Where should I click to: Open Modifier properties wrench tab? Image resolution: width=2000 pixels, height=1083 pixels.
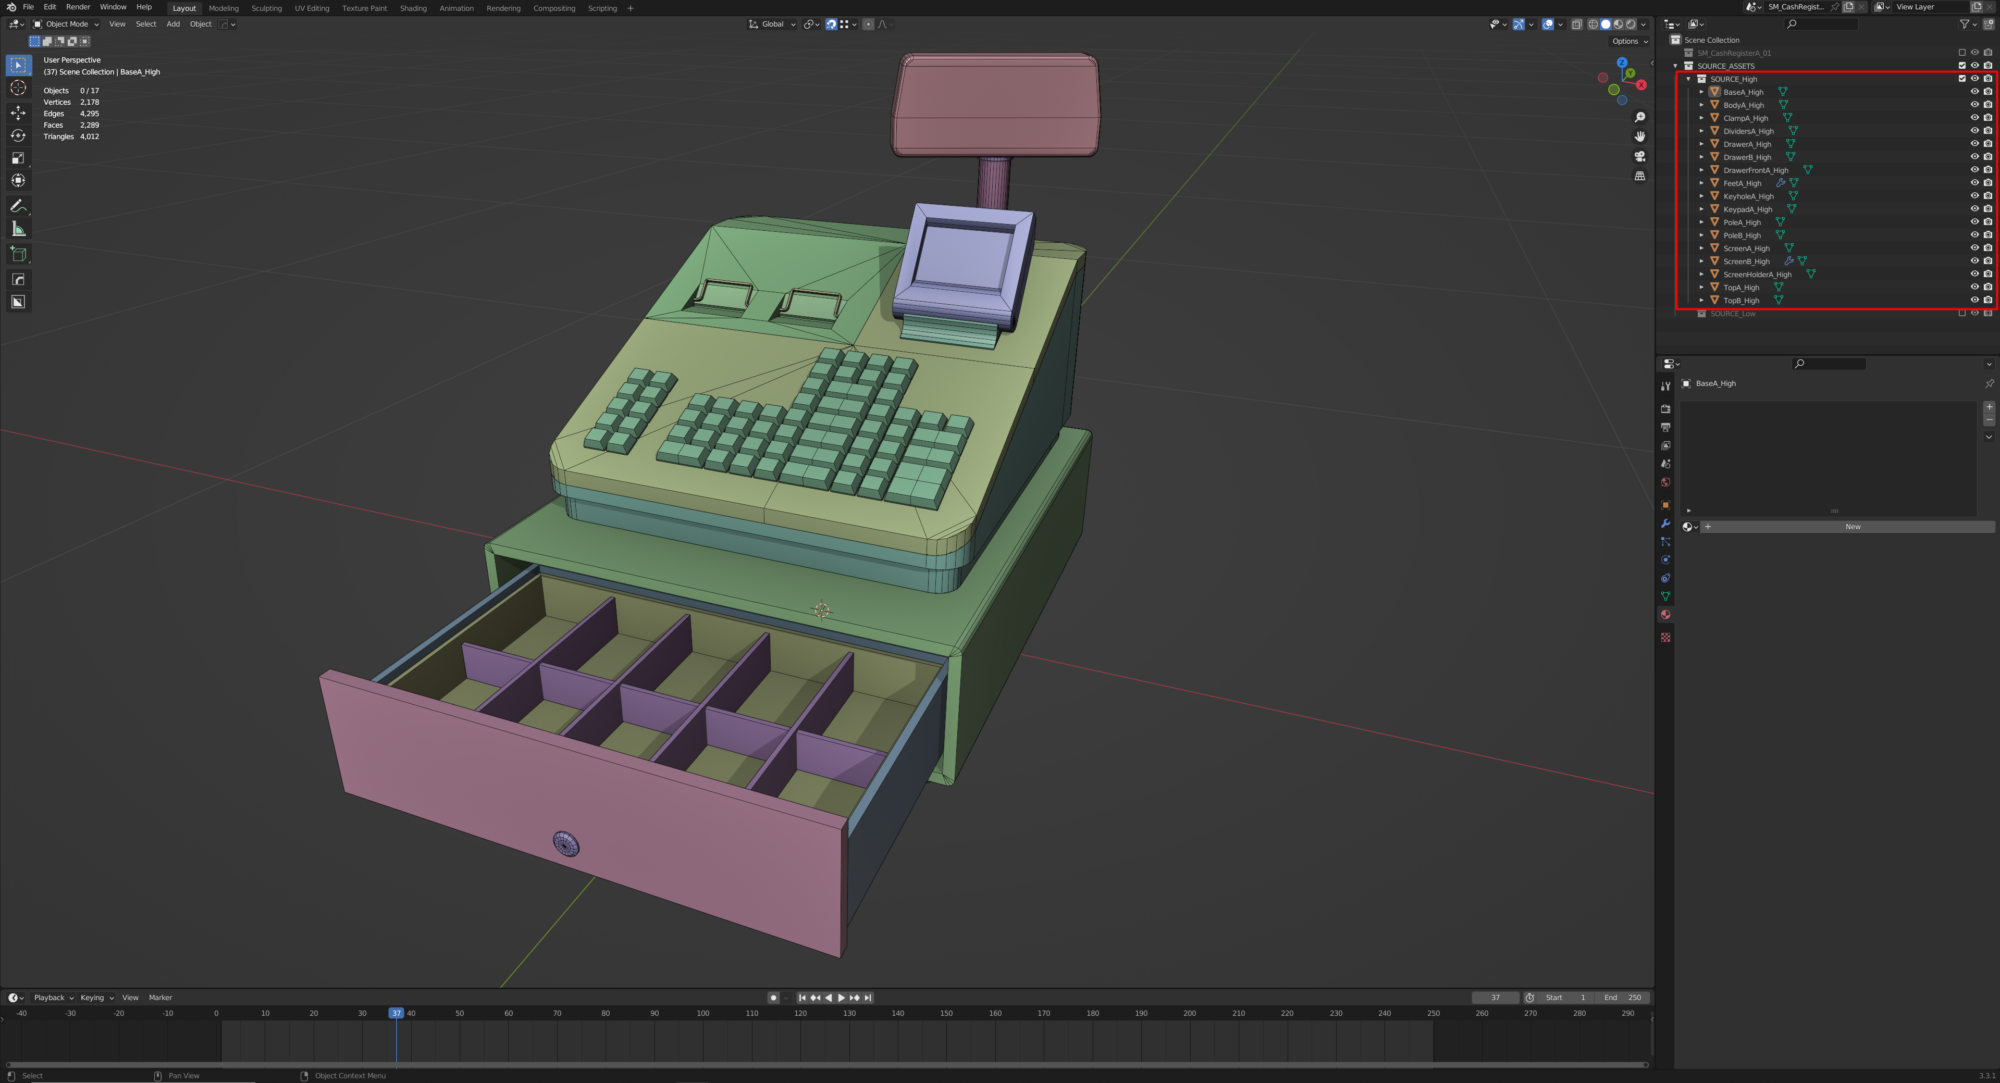1665,523
